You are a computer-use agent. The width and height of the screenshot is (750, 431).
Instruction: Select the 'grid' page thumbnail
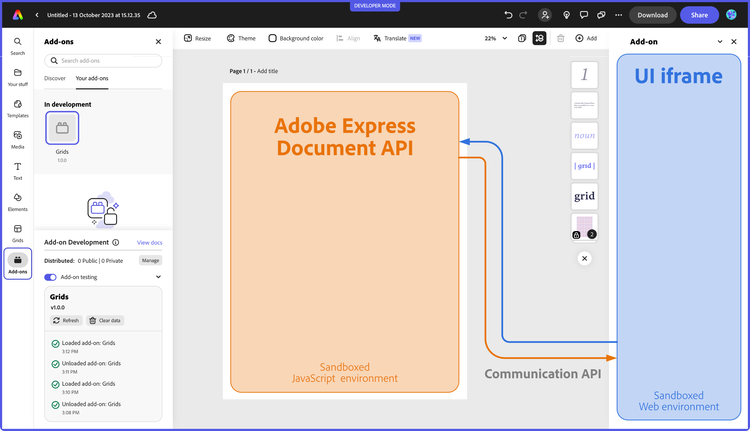click(584, 196)
